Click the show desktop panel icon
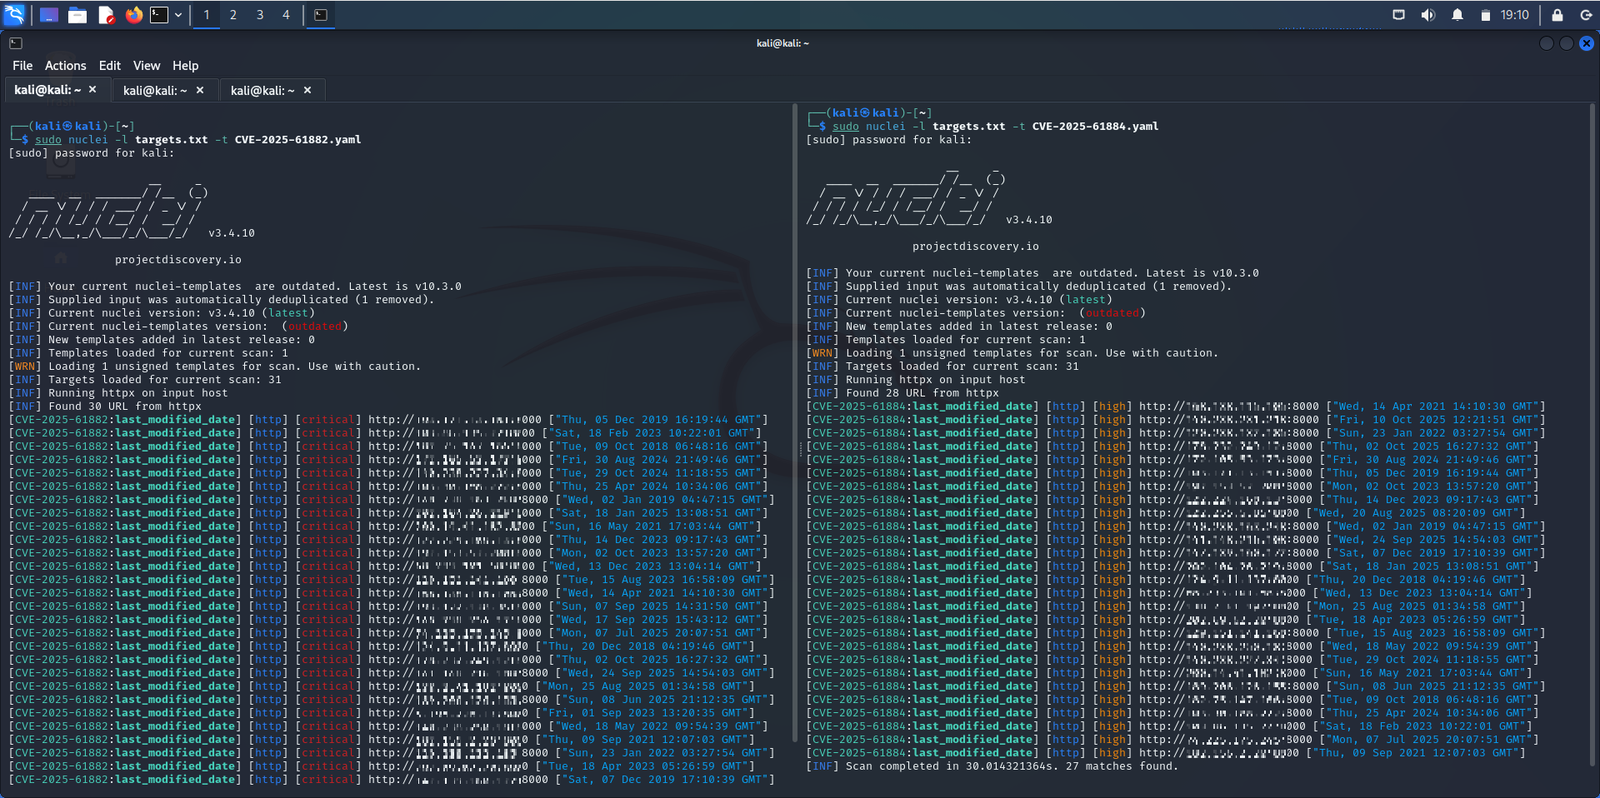 coord(48,15)
